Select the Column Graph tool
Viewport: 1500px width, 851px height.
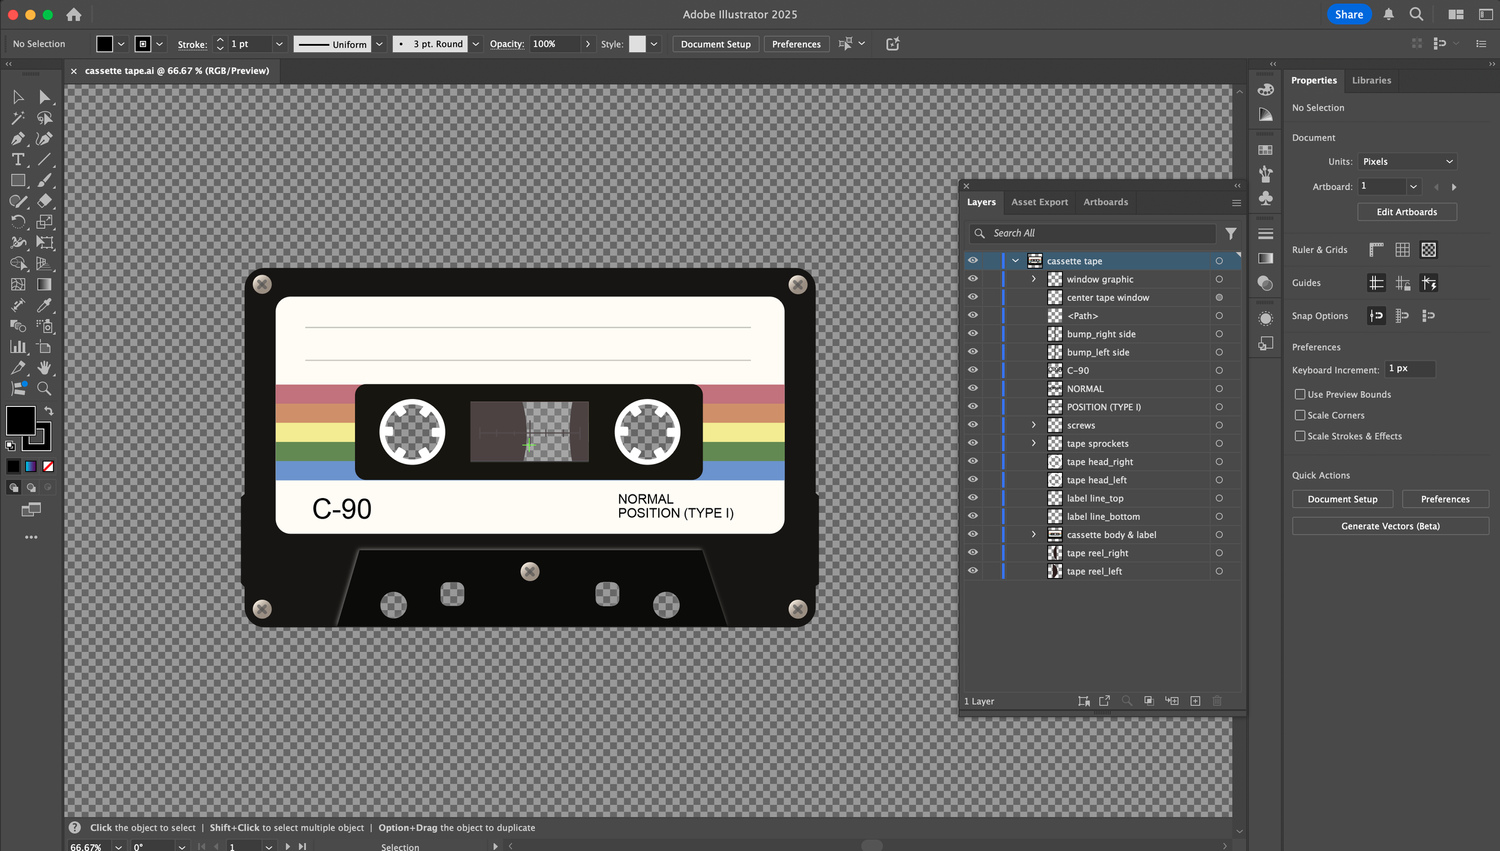[x=18, y=347]
